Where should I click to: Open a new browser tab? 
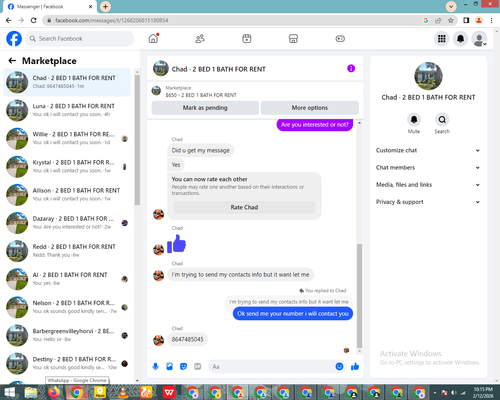pyautogui.click(x=105, y=6)
